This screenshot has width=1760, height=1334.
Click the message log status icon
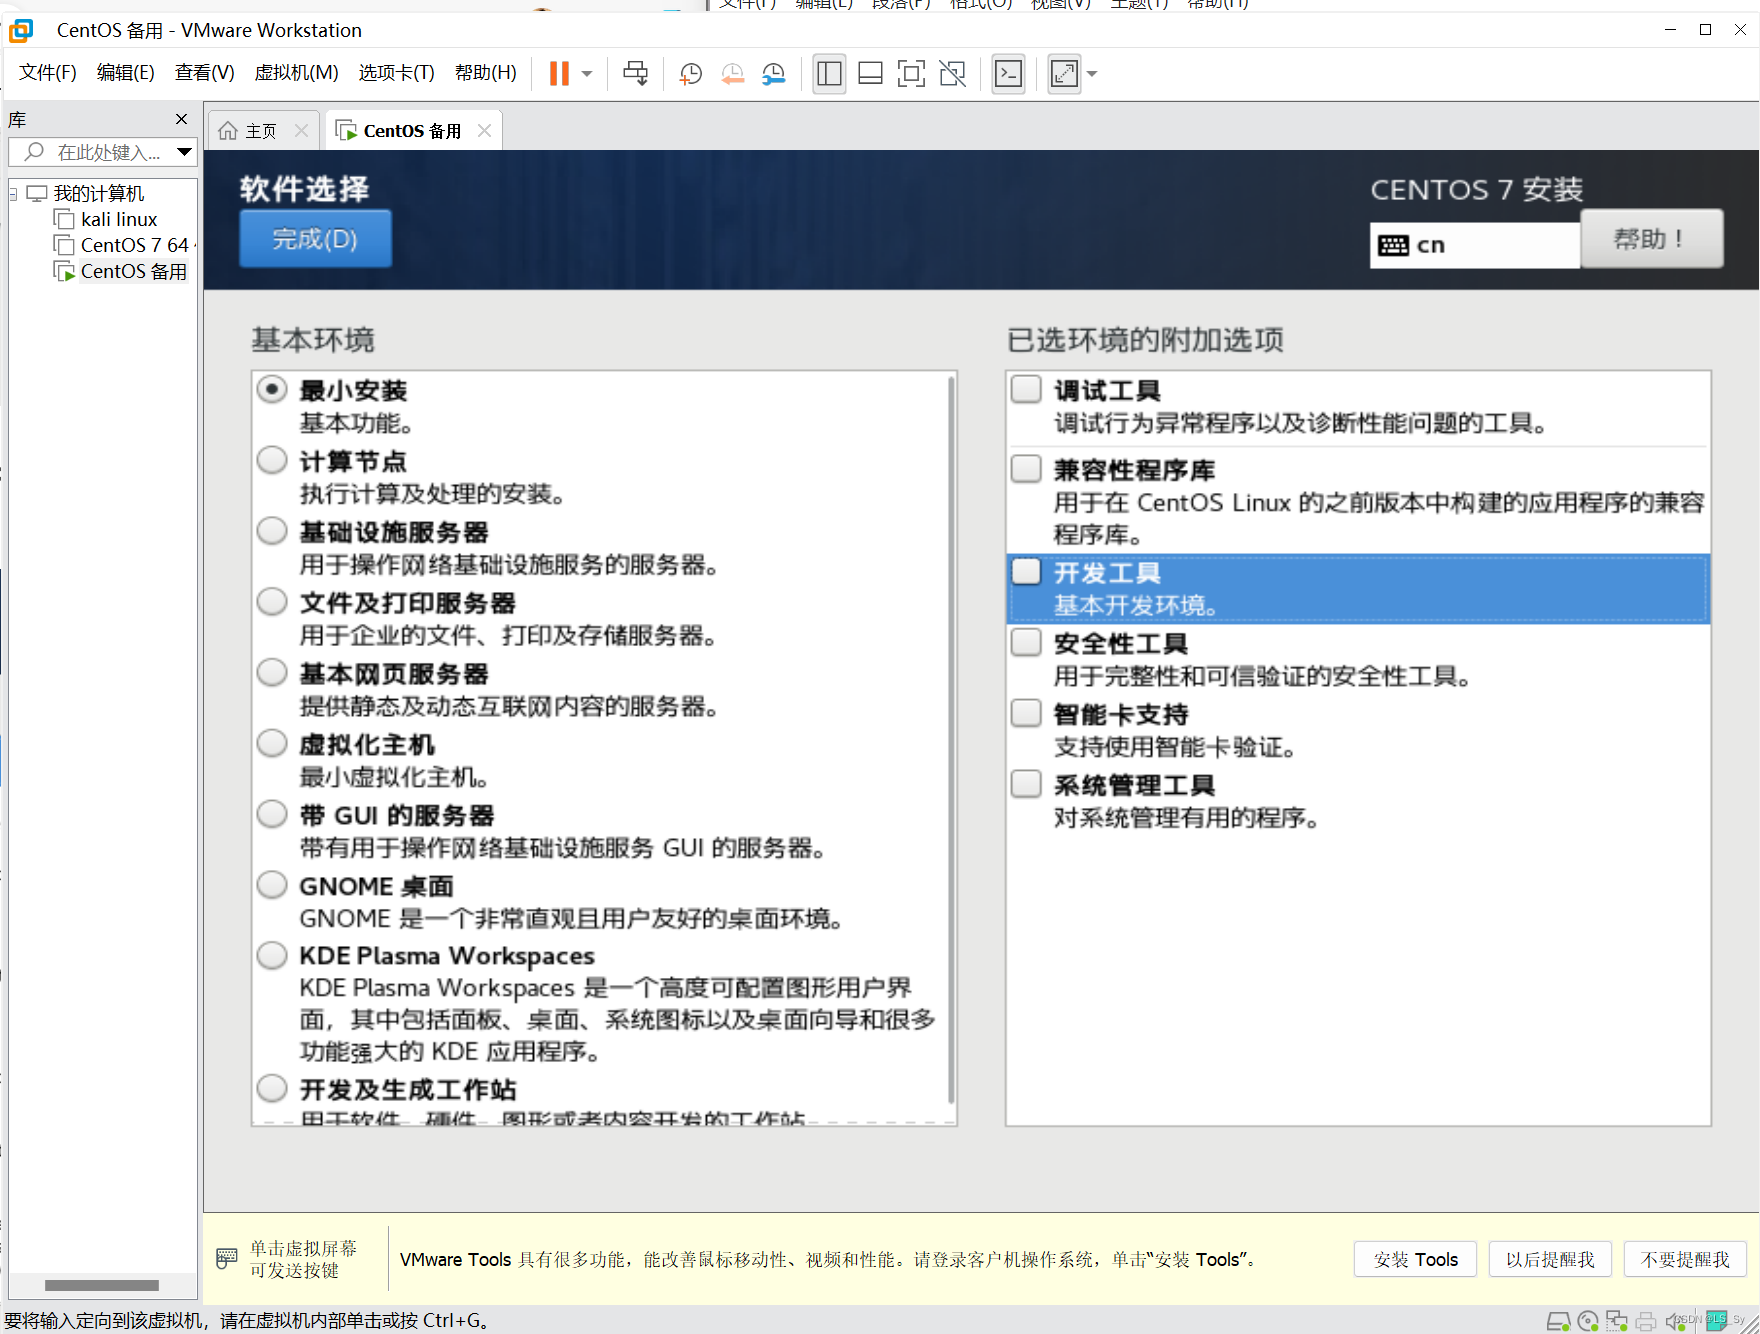[x=1717, y=1321]
